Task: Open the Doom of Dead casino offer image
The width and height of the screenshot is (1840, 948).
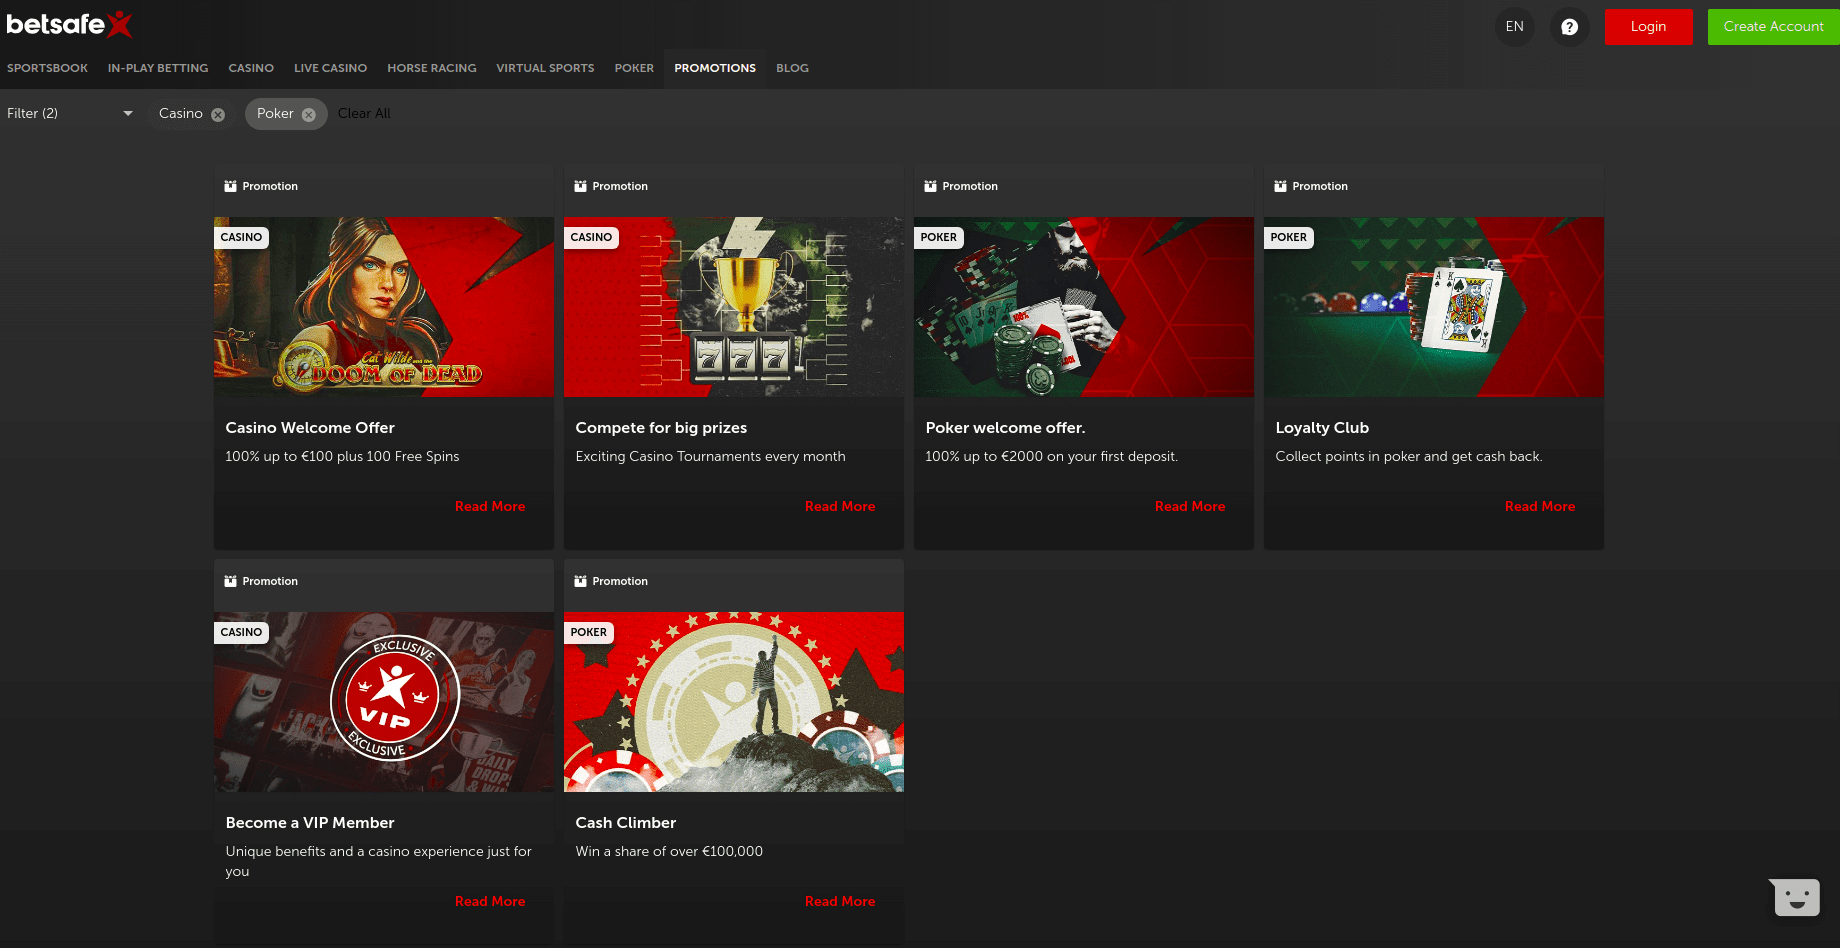Action: point(384,307)
